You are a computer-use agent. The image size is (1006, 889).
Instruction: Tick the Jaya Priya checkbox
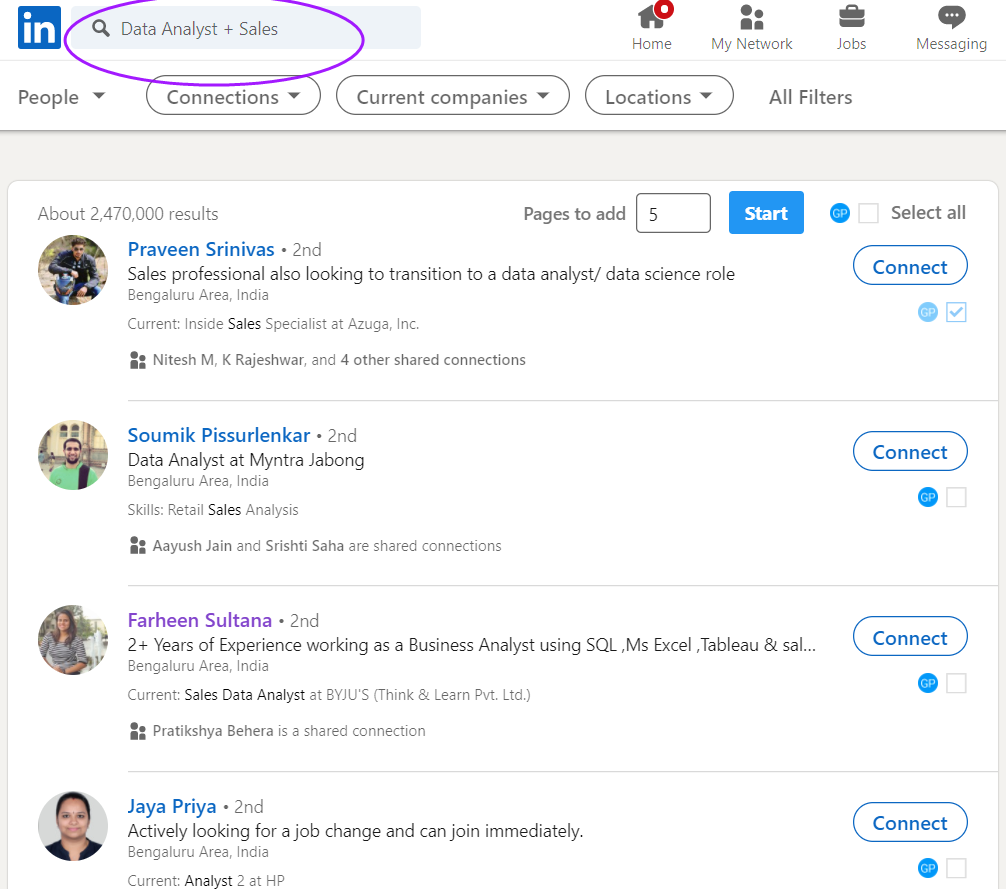click(x=956, y=868)
